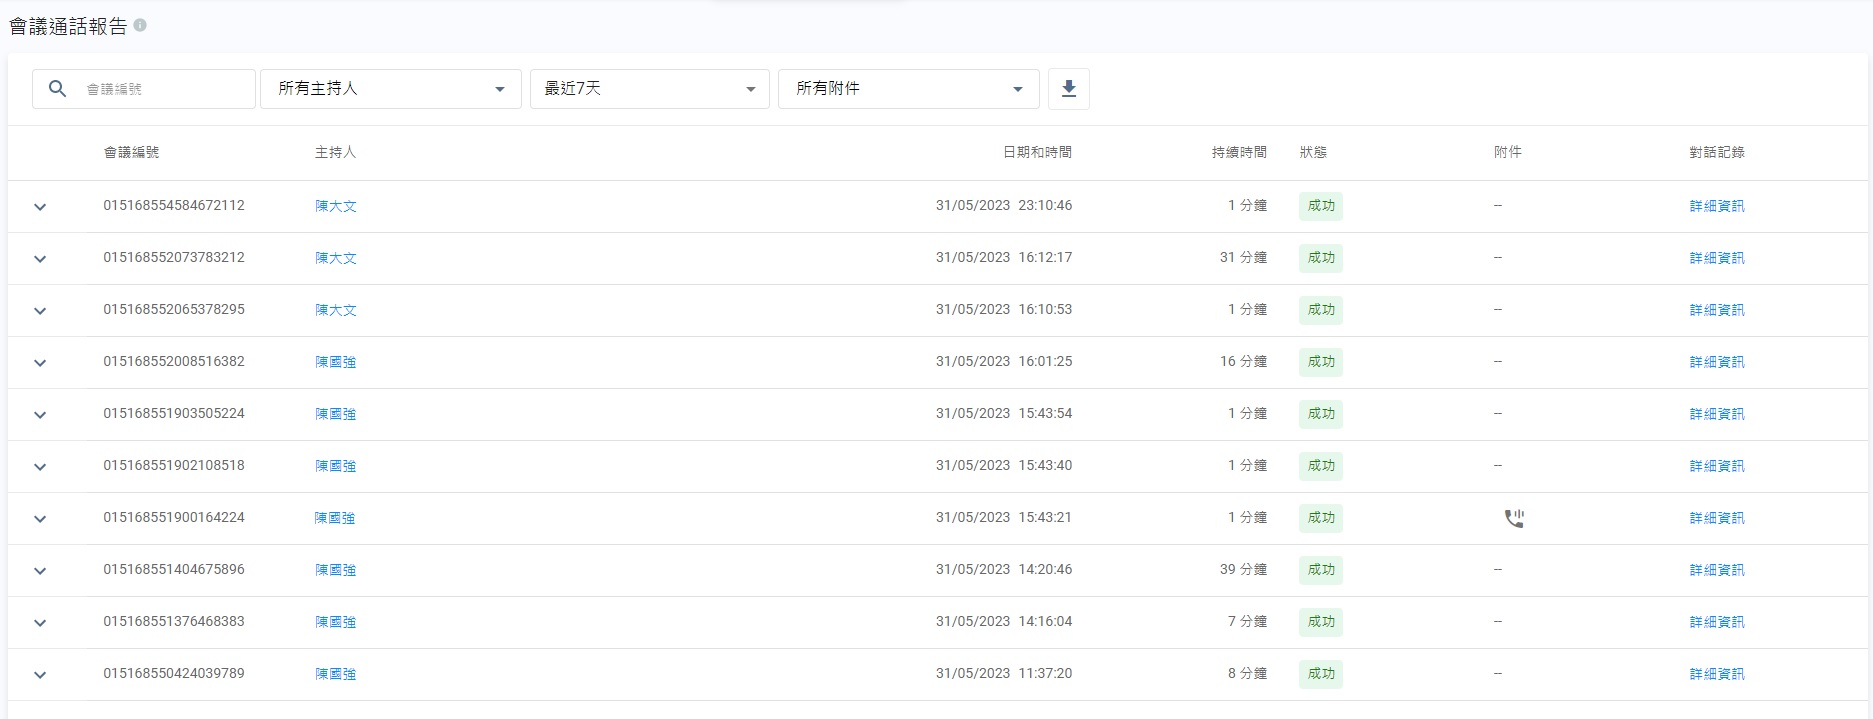Click the download report icon
This screenshot has height=719, width=1873.
[x=1068, y=89]
